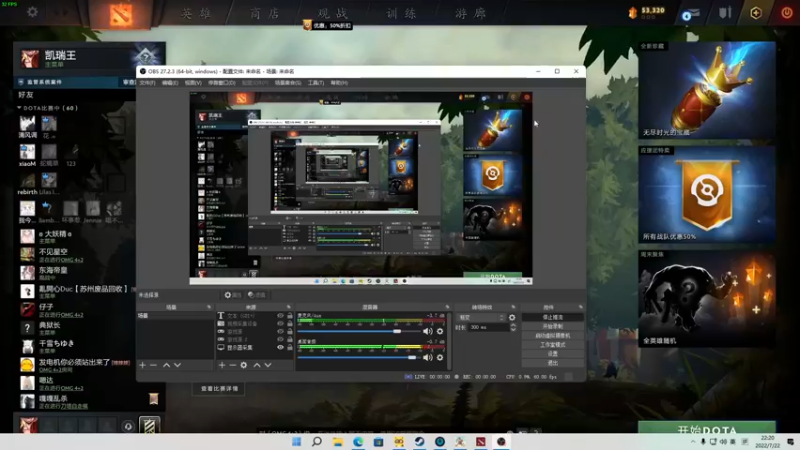Click the transition duration stepper arrows

tap(513, 328)
